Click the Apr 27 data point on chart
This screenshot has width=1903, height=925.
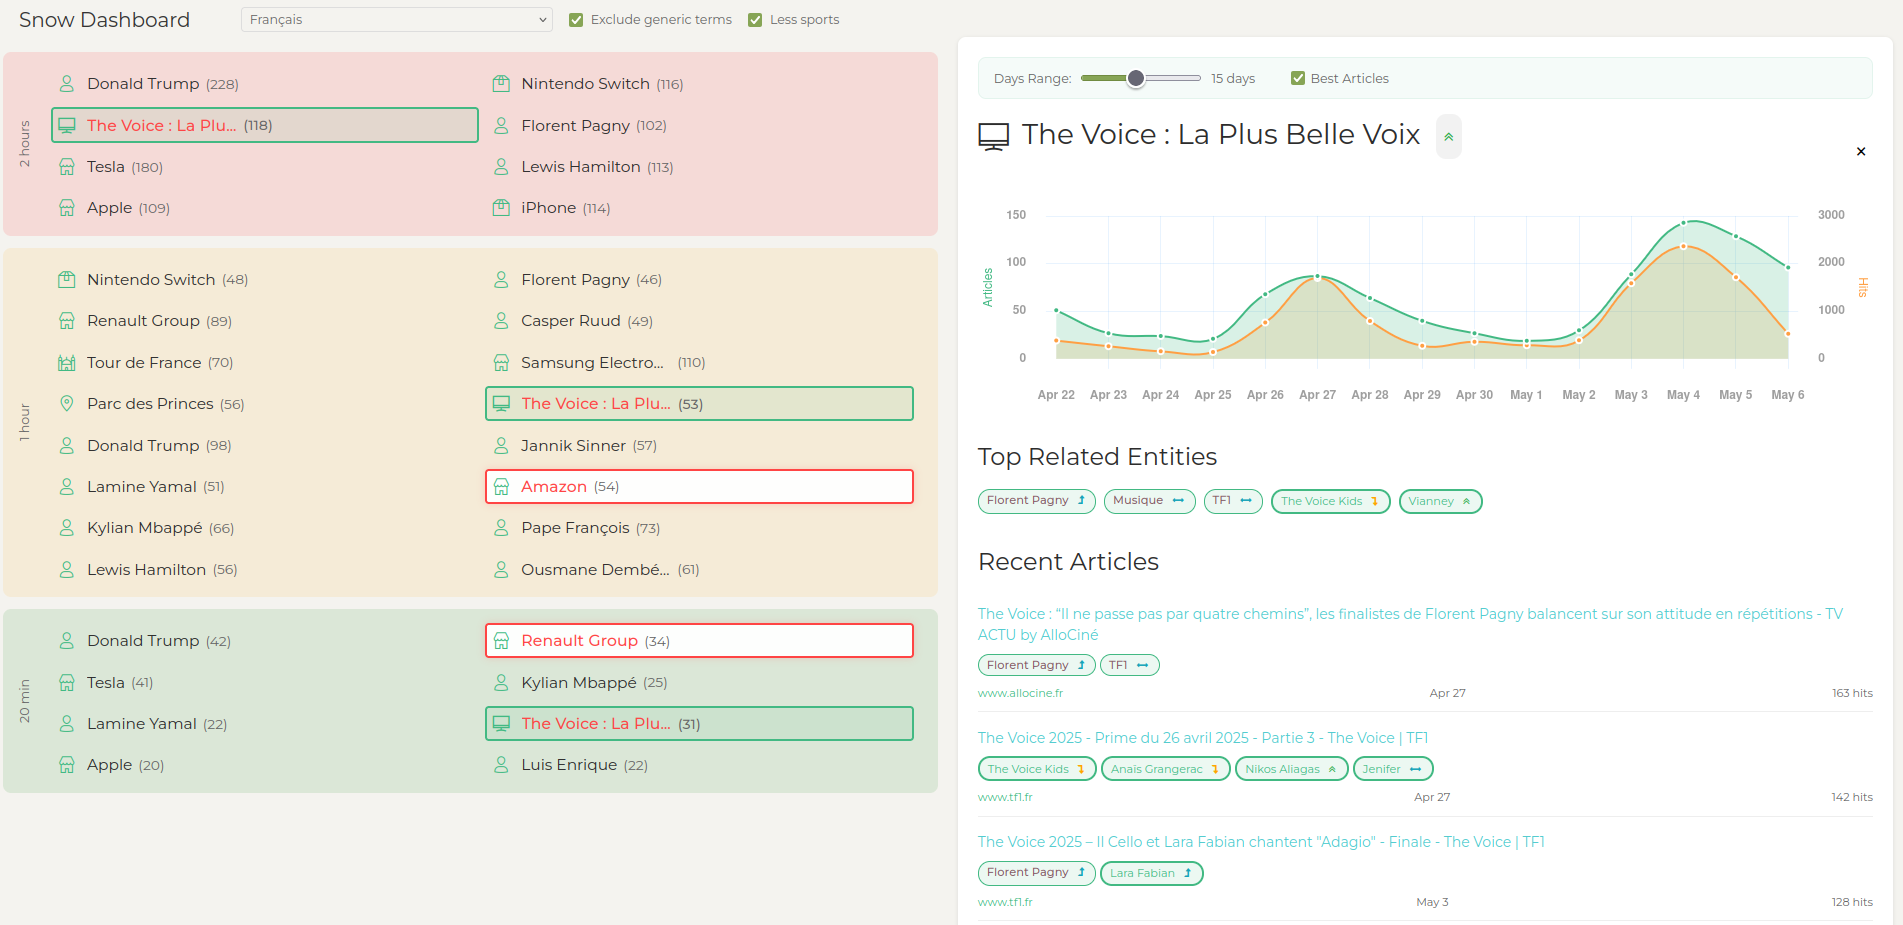(x=1317, y=276)
